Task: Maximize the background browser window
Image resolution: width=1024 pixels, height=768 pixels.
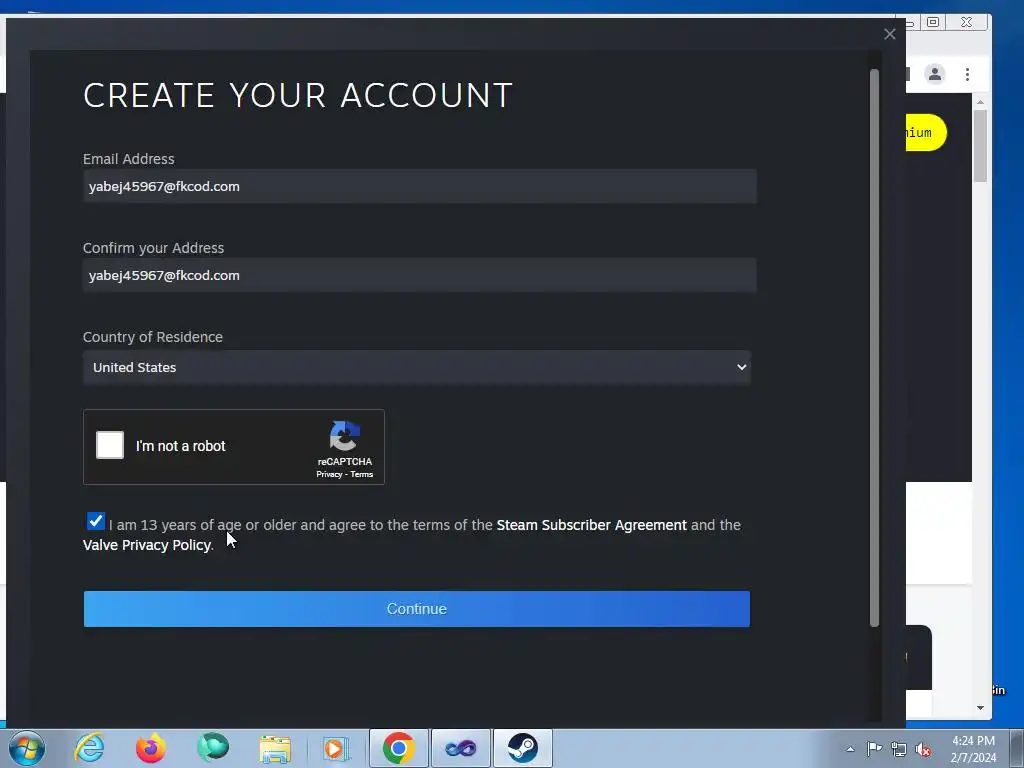Action: click(x=933, y=22)
